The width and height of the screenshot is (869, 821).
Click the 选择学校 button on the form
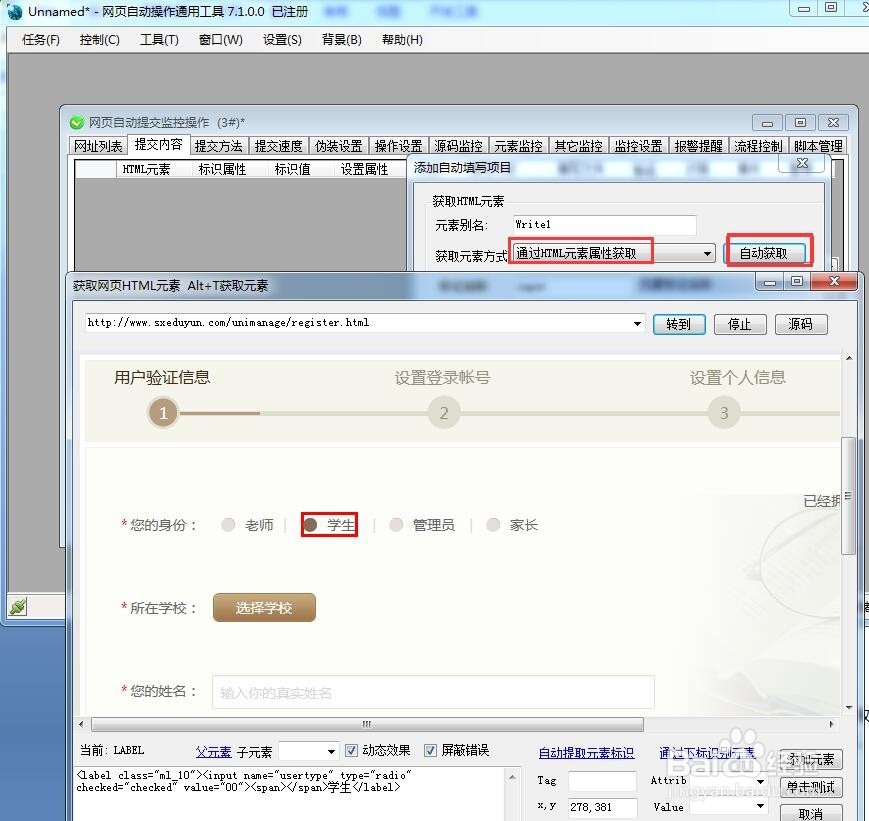263,606
